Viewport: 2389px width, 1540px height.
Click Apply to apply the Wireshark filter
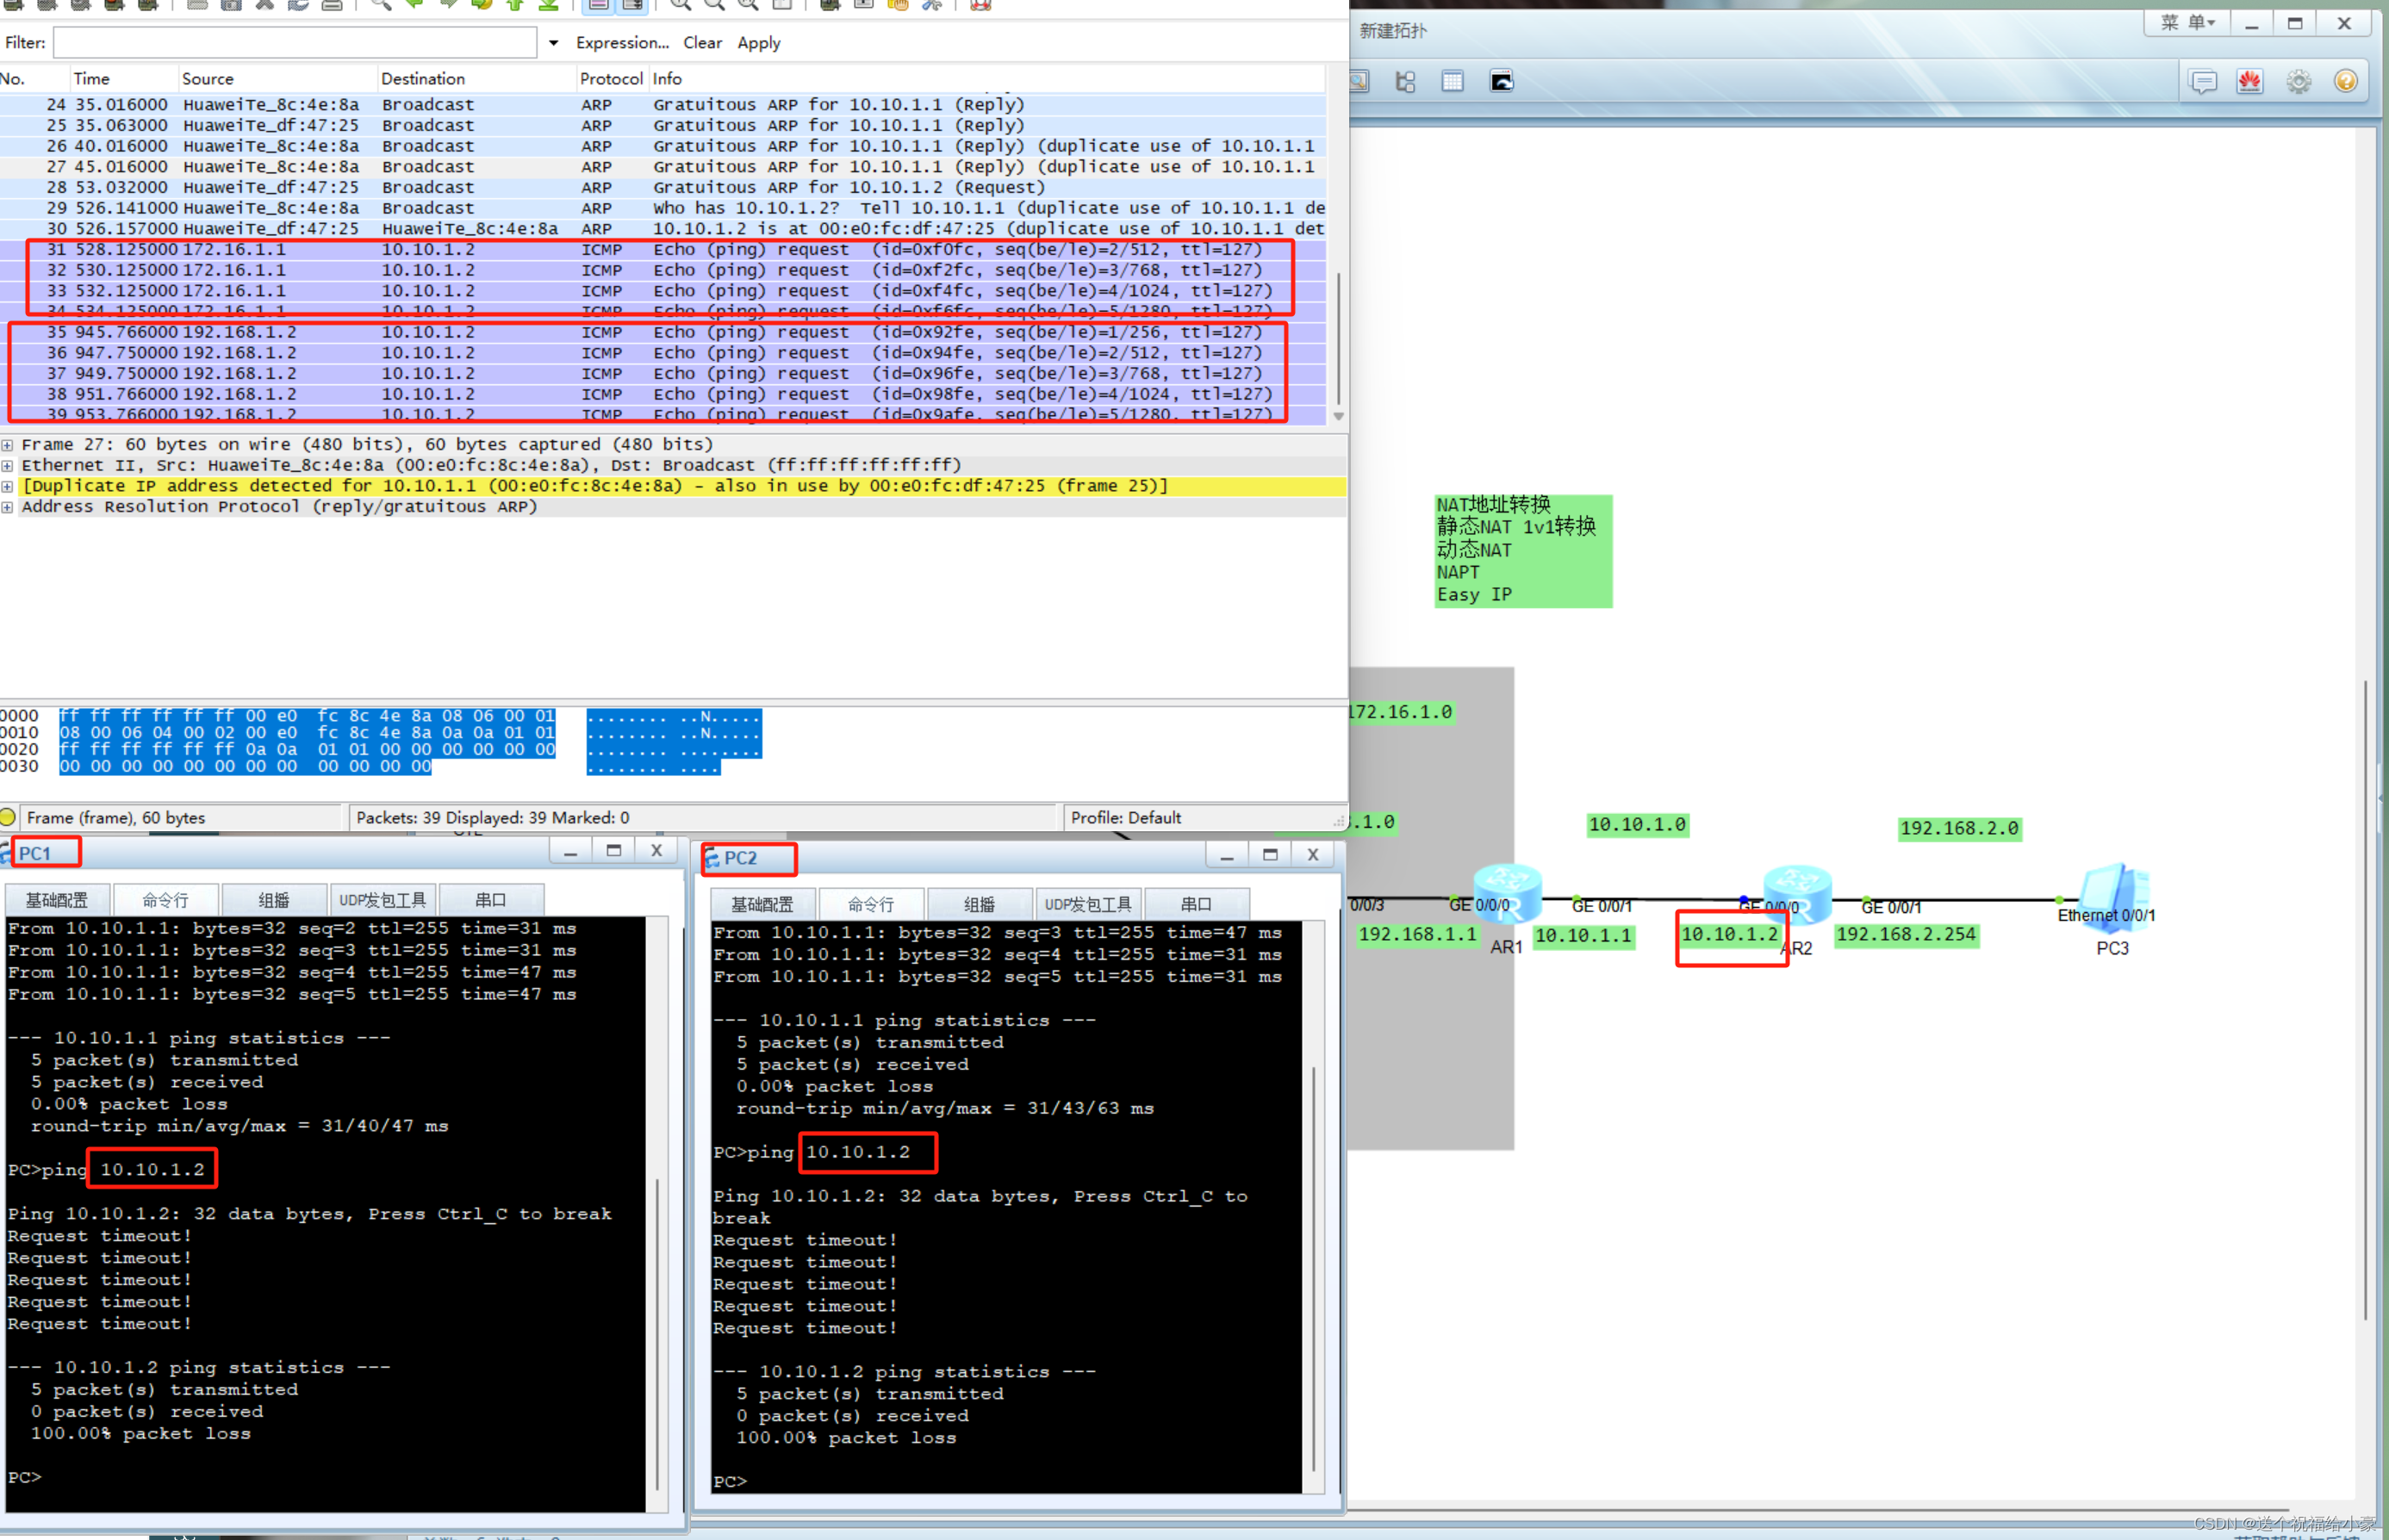coord(758,43)
